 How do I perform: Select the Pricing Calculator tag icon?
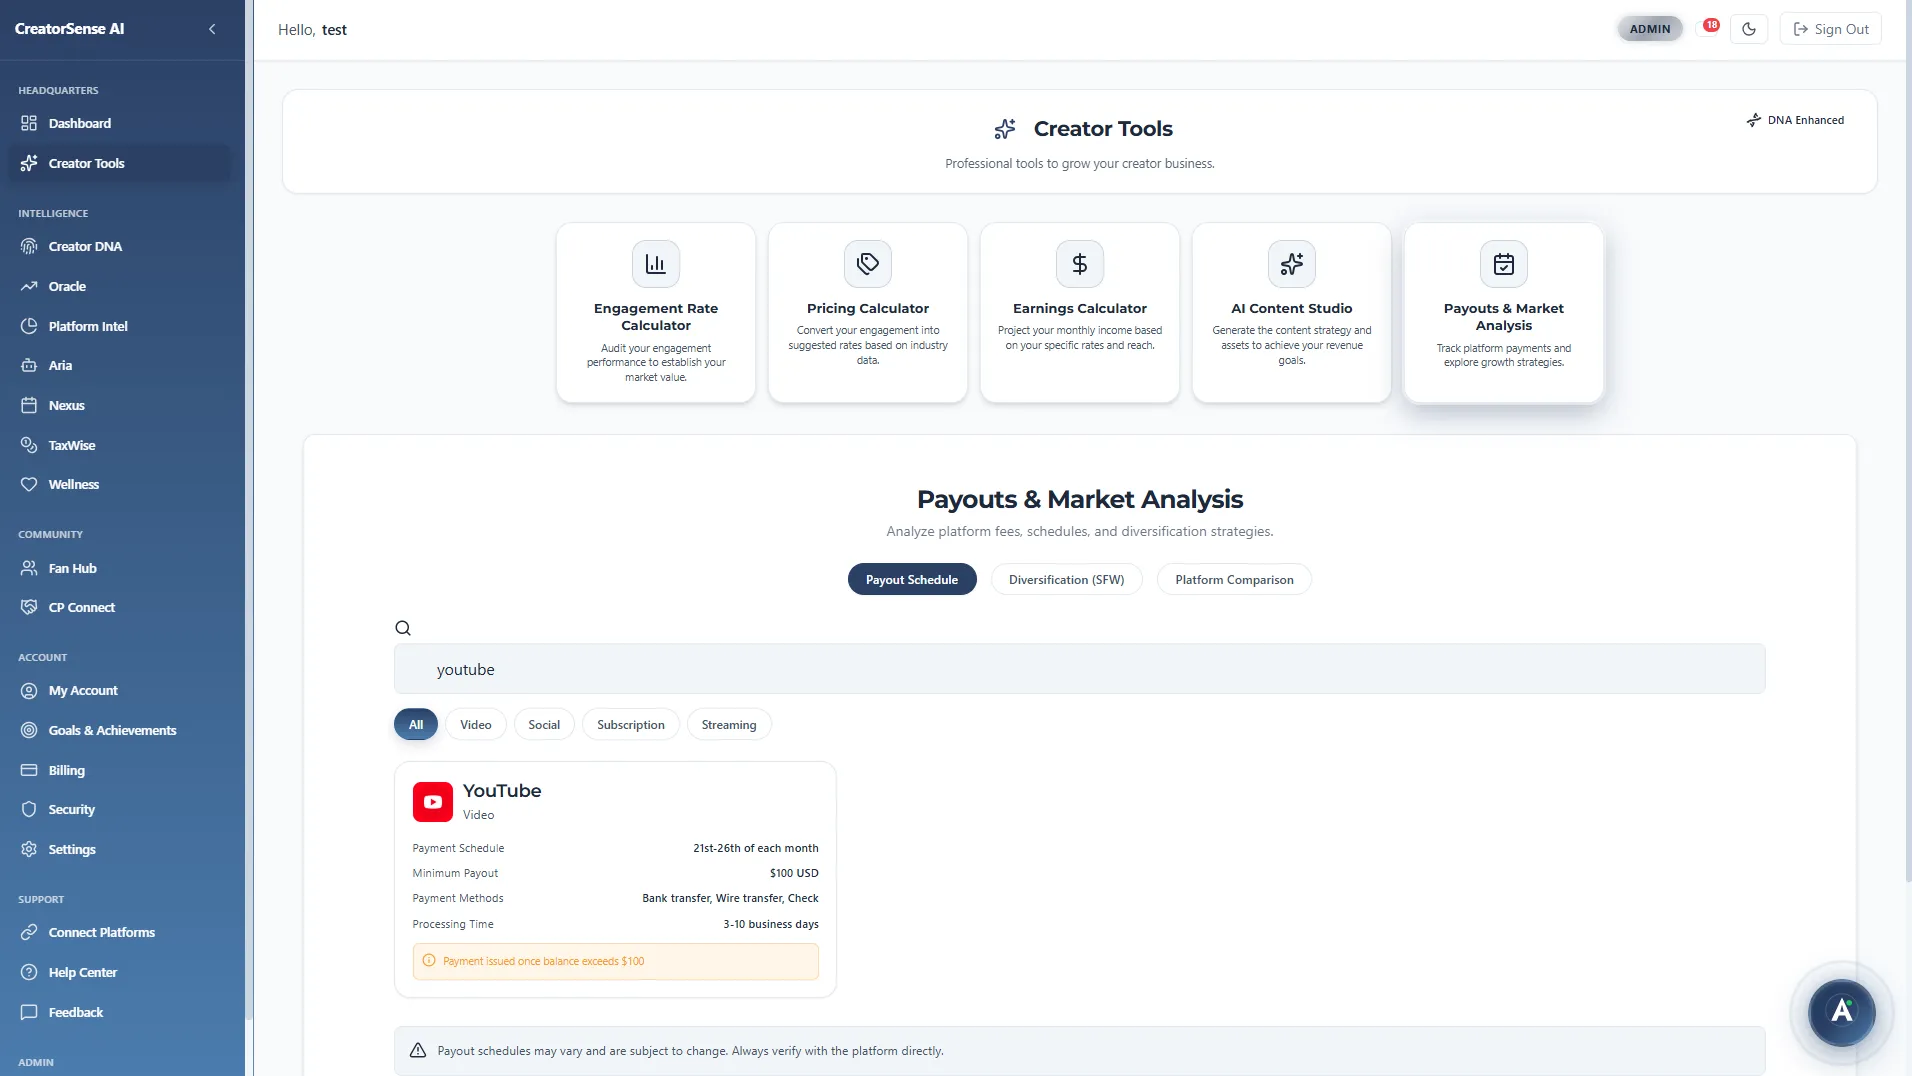(x=867, y=263)
